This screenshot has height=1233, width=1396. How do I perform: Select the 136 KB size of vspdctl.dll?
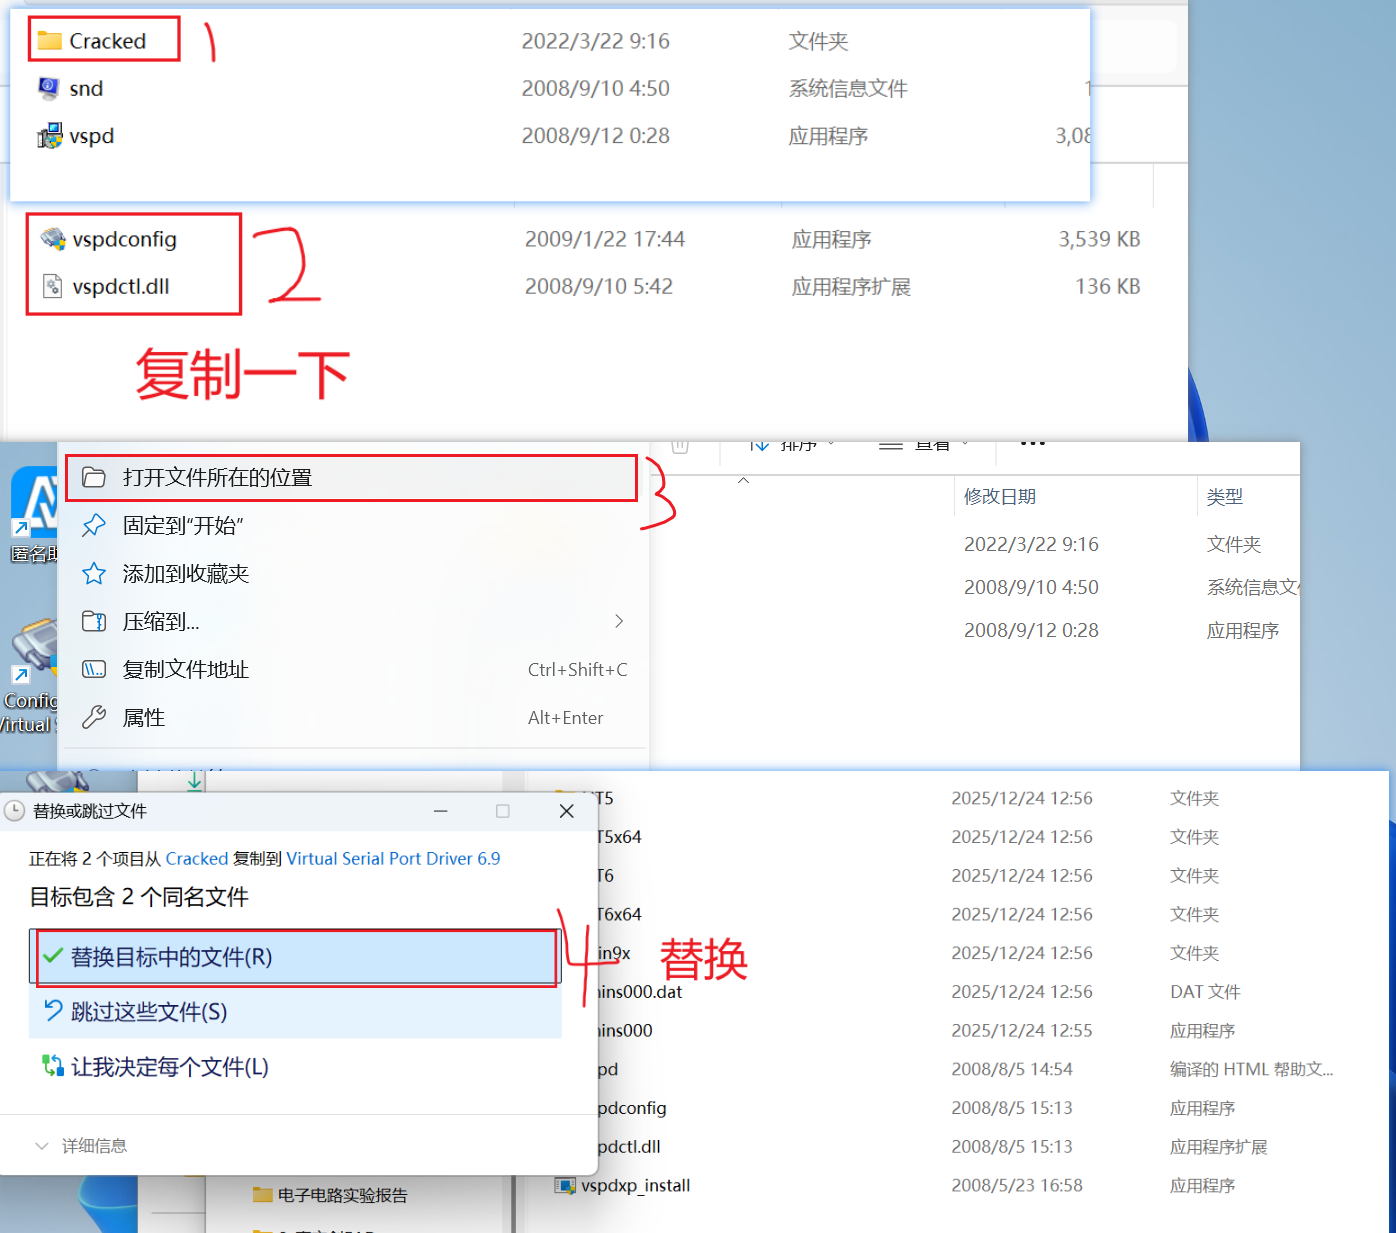[x=1108, y=287]
